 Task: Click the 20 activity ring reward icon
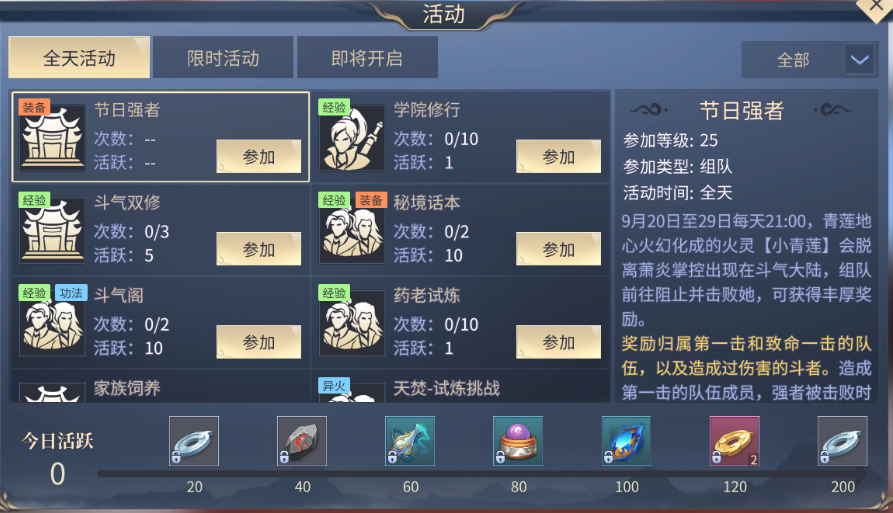194,441
